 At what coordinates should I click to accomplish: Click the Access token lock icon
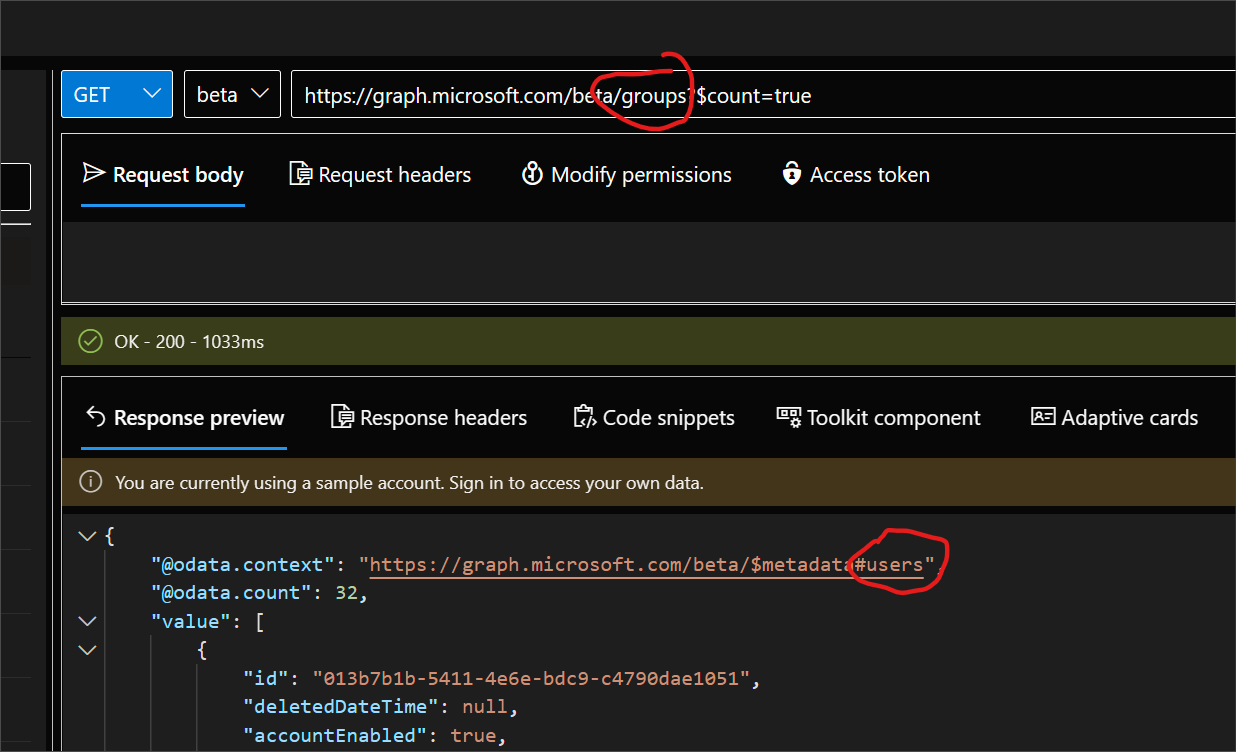click(791, 174)
